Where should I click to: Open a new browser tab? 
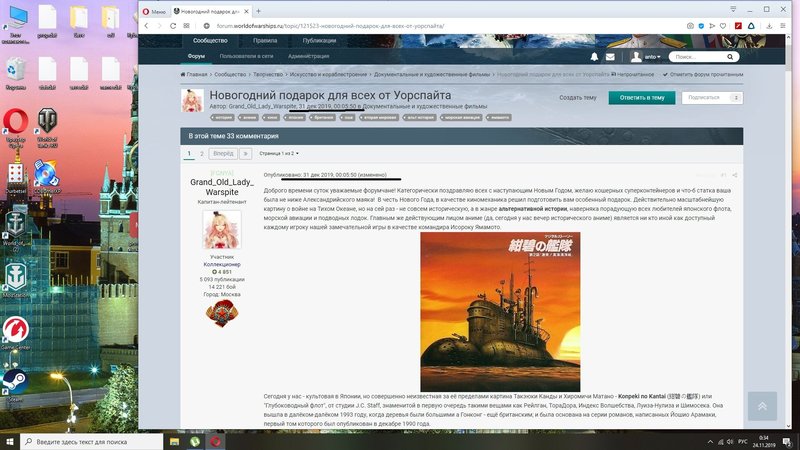(258, 11)
